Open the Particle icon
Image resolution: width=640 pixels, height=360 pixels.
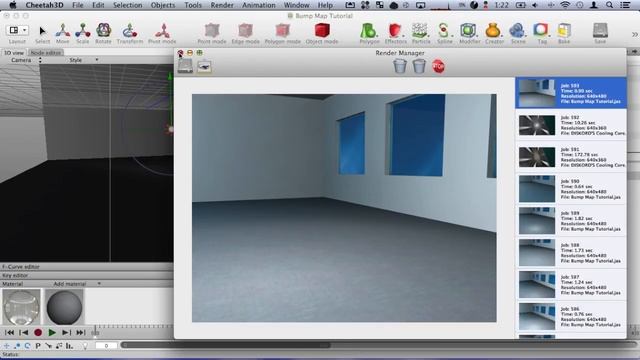(420, 31)
